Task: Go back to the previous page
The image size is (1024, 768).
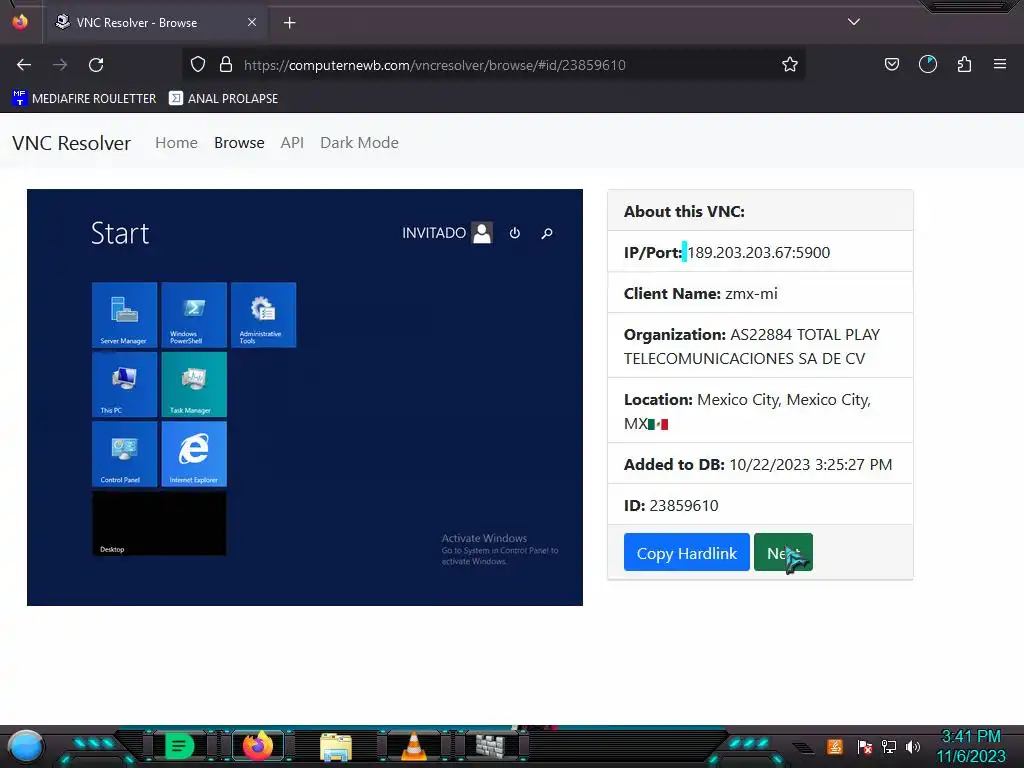Action: [24, 65]
